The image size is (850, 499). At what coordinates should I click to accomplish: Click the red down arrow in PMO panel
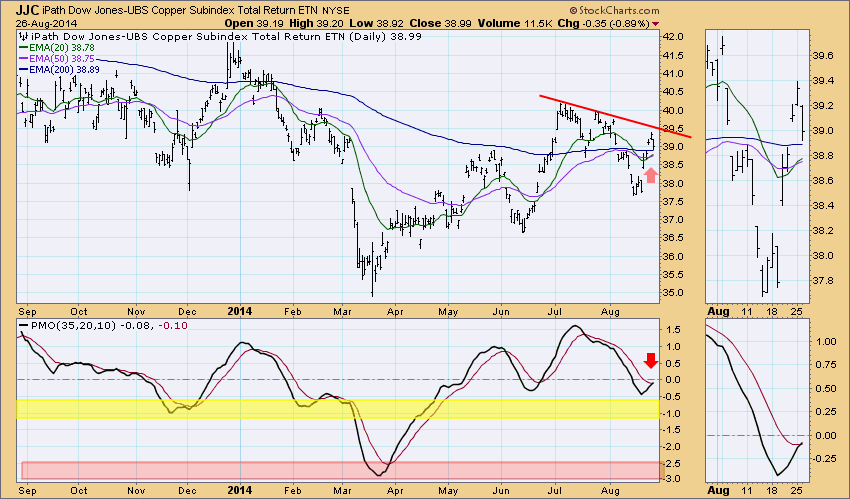[650, 361]
